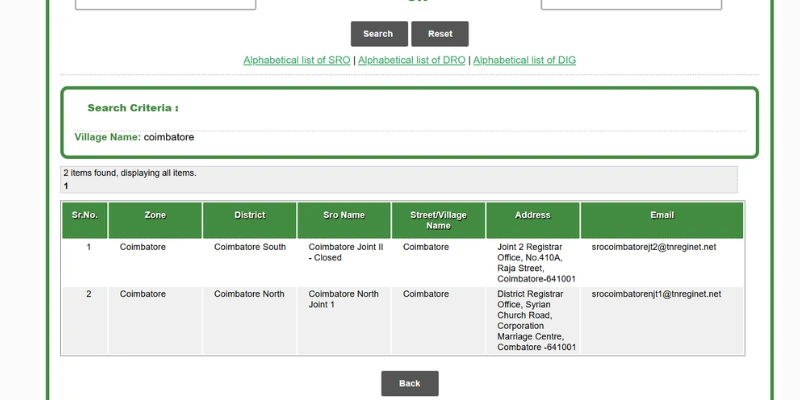Select the Address column header
Viewport: 800px width, 400px height.
[533, 220]
